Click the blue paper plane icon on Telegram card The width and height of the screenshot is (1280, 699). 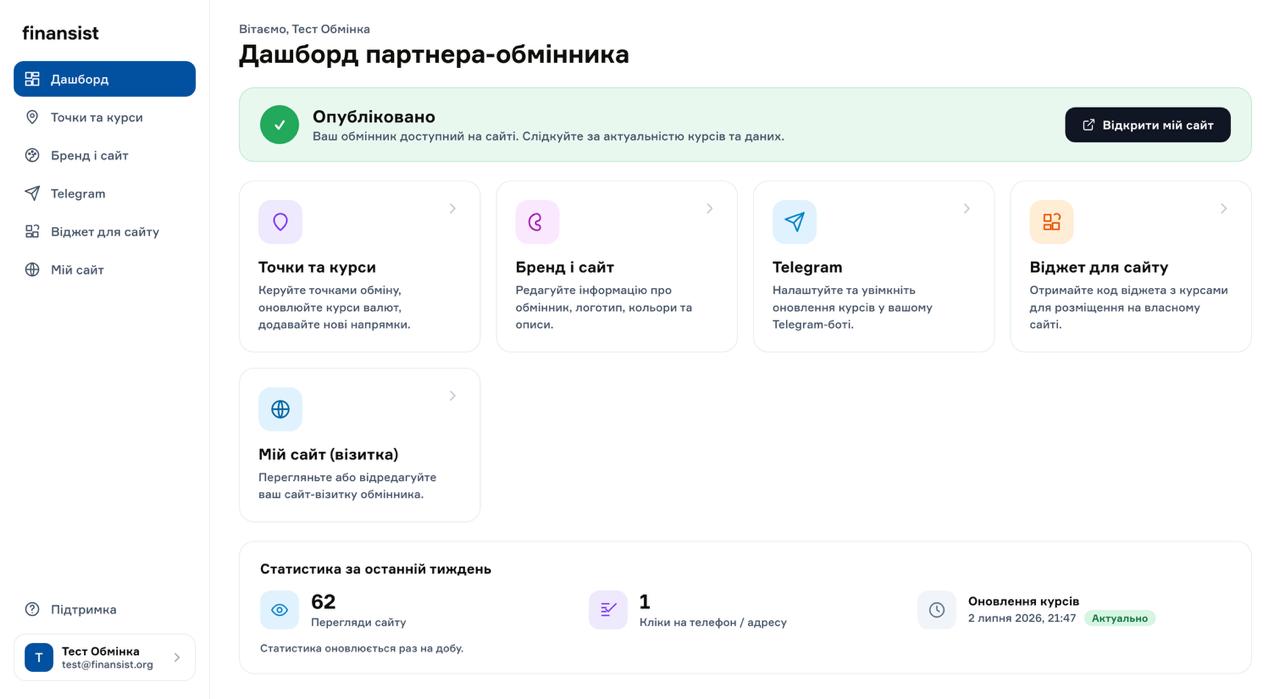(x=794, y=222)
